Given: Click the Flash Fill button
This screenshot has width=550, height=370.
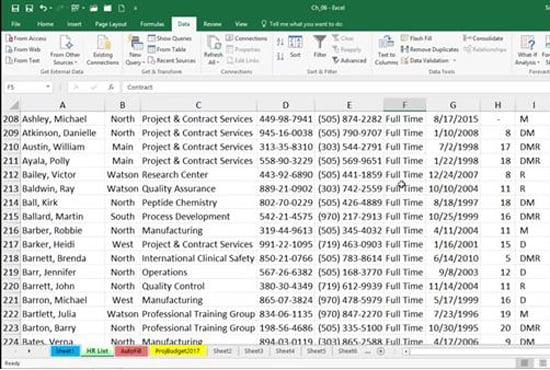Looking at the screenshot, I should click(x=416, y=38).
